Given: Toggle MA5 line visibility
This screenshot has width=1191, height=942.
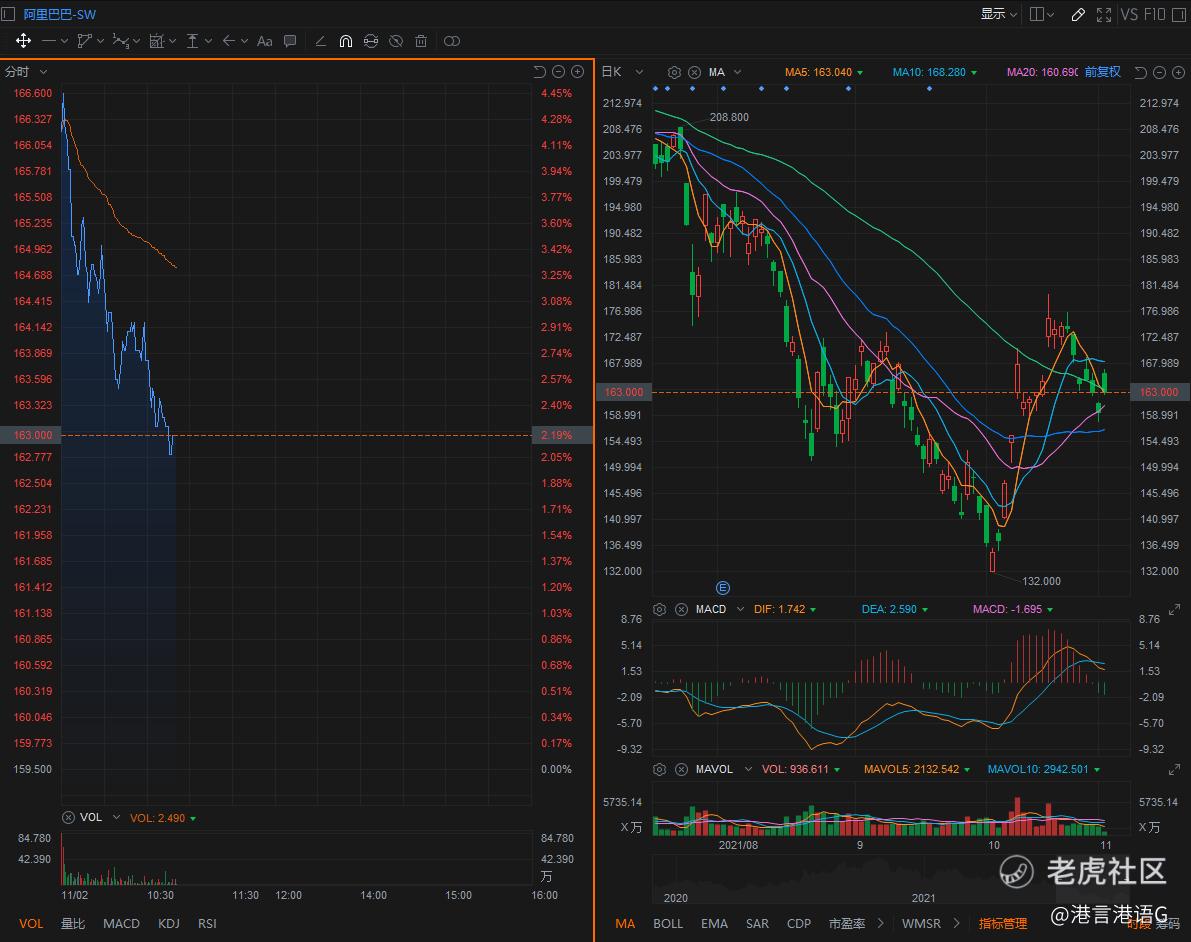Looking at the screenshot, I should click(823, 72).
